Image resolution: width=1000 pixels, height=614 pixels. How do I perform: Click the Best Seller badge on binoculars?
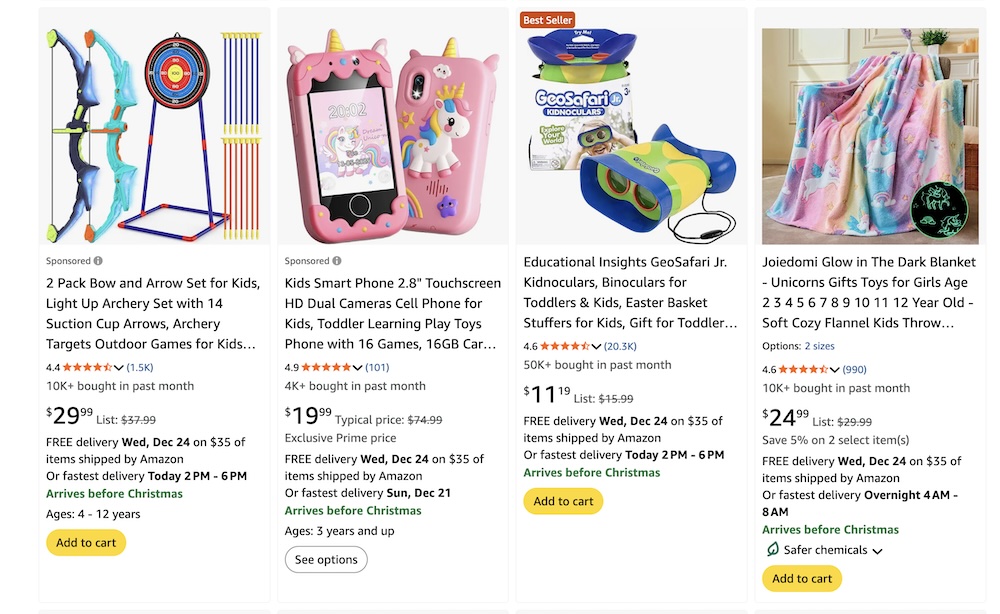[547, 20]
